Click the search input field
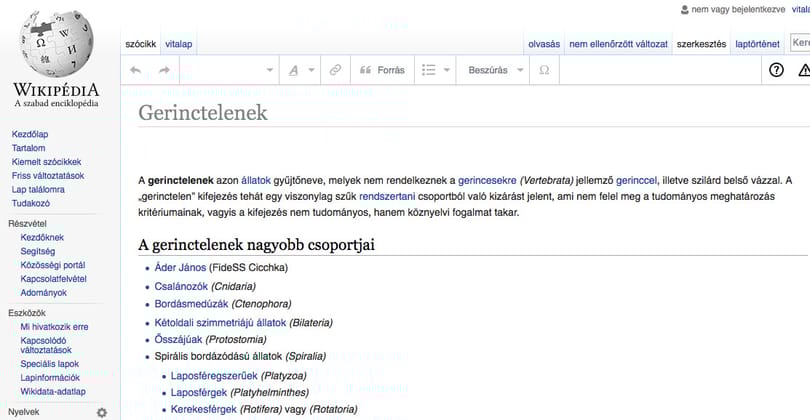810x420 pixels. [800, 42]
